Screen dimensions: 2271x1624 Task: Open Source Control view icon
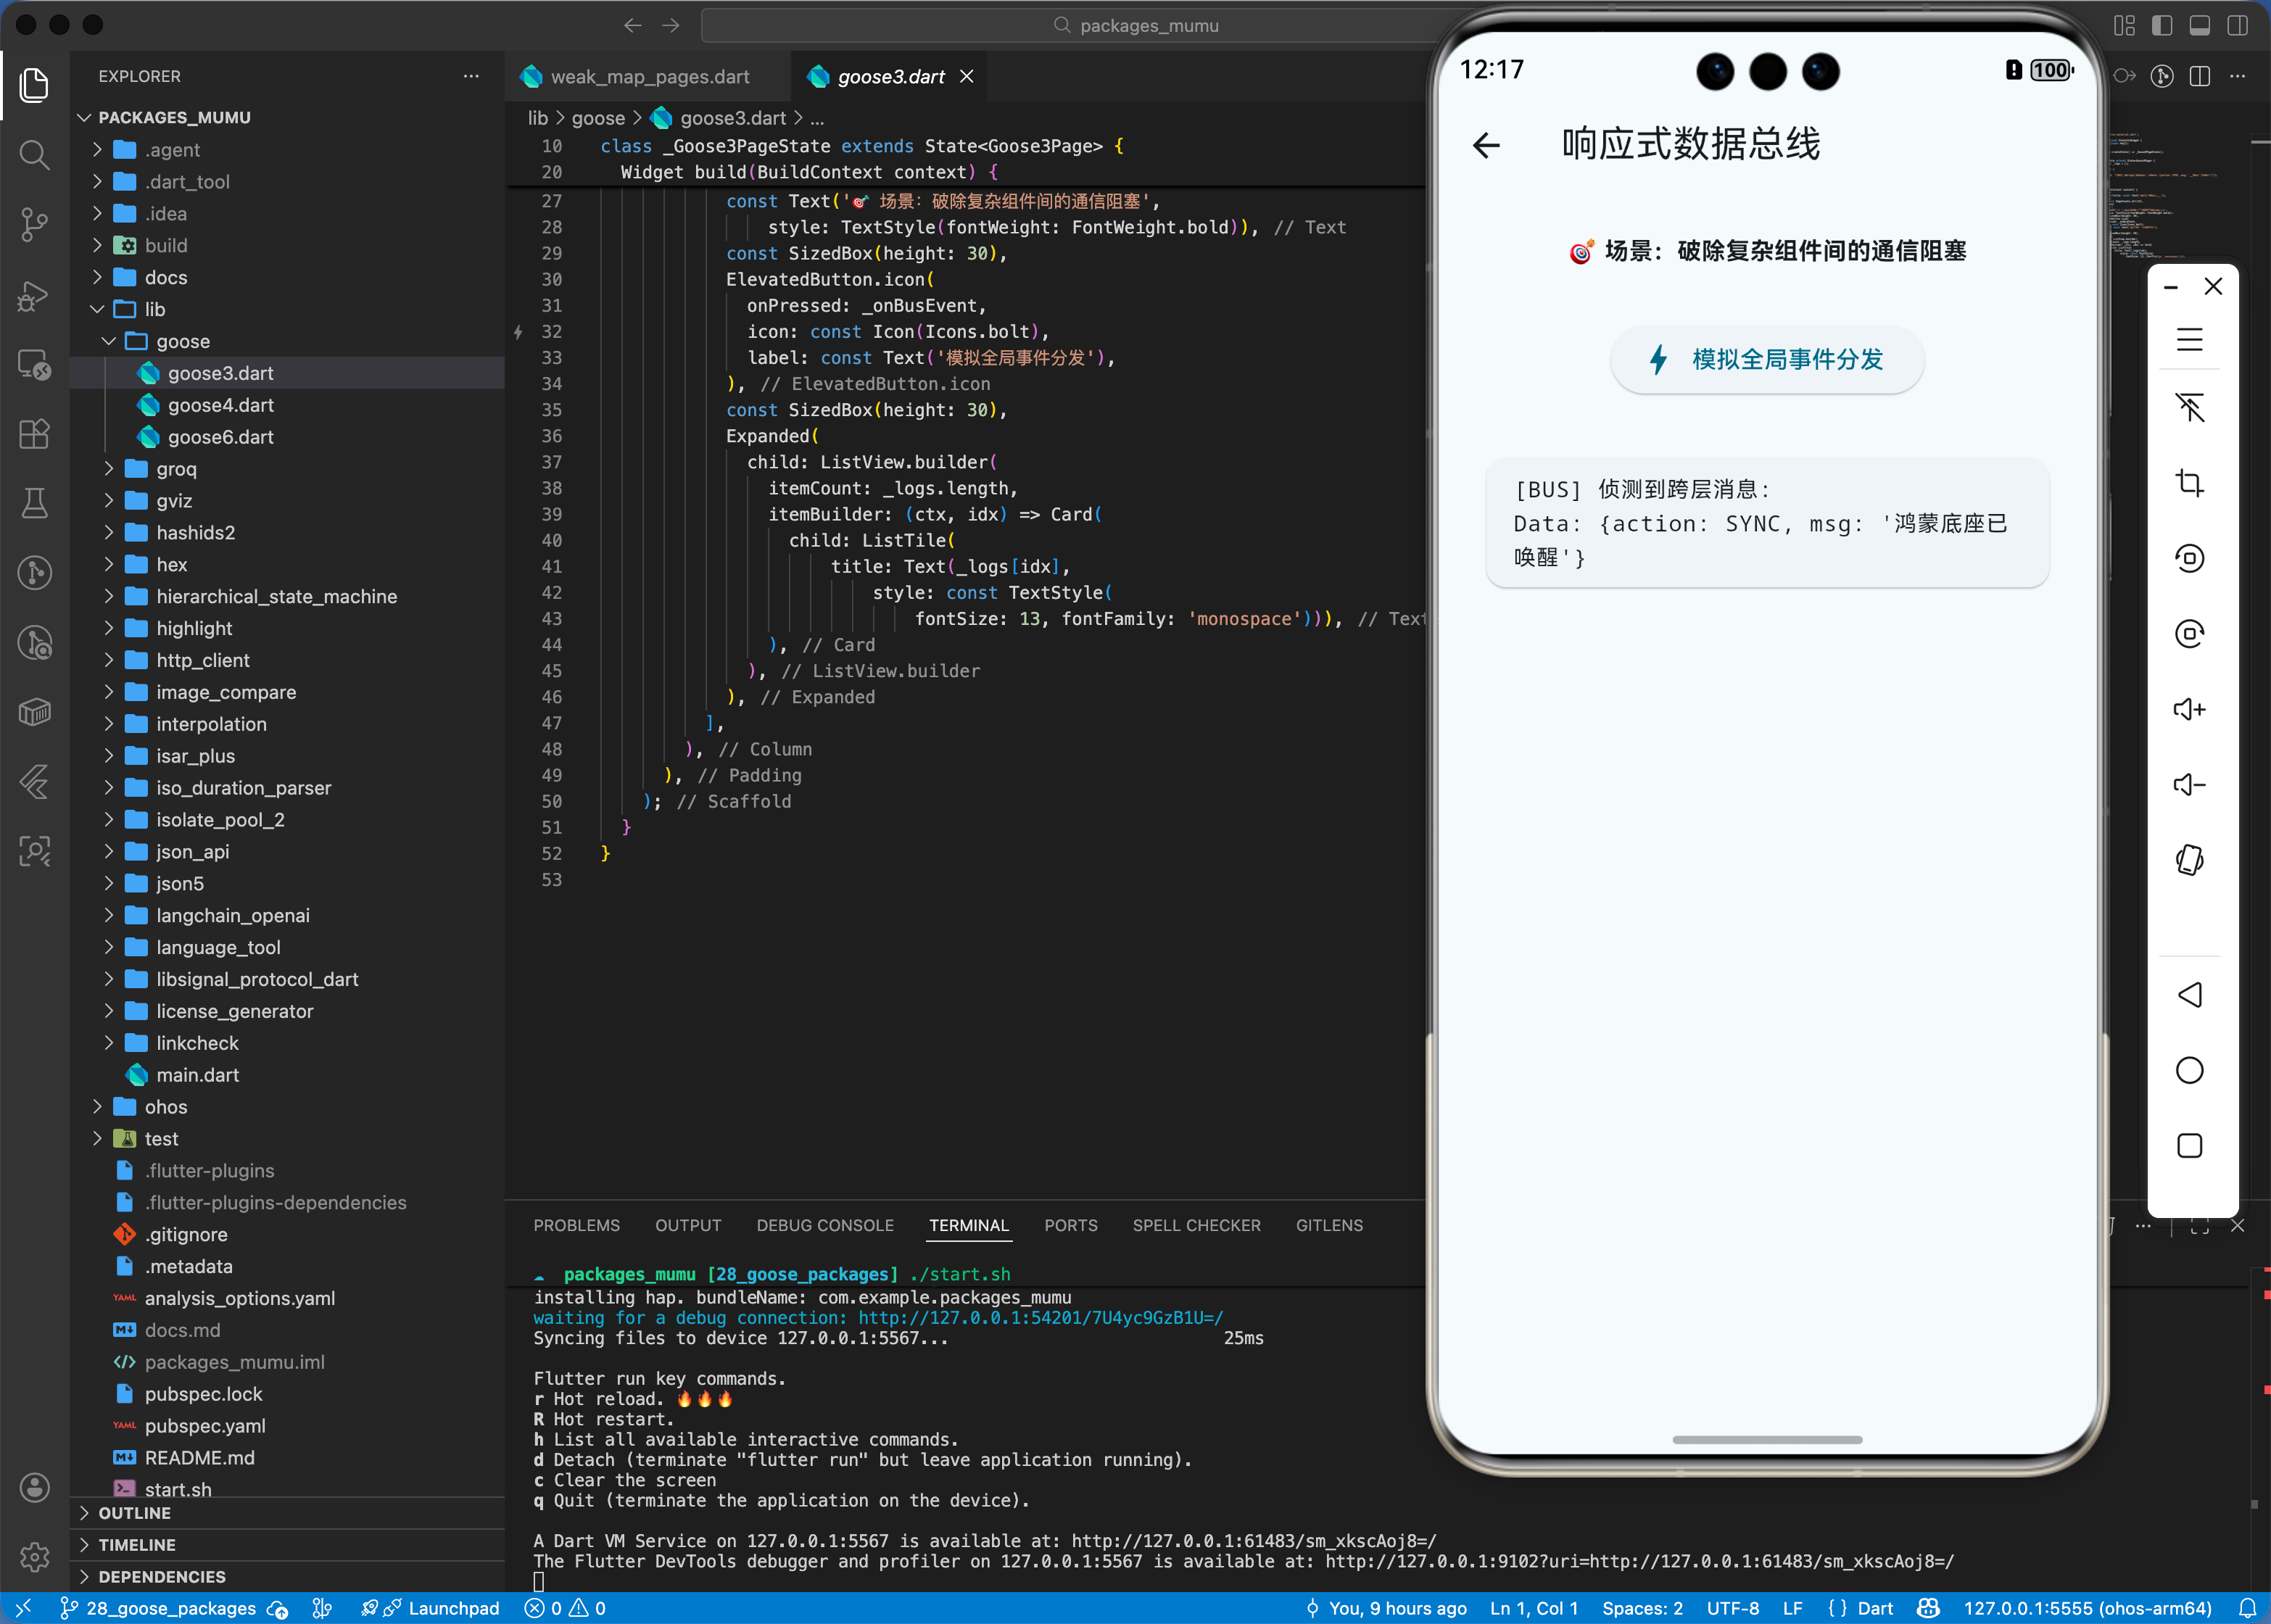pos(34,224)
